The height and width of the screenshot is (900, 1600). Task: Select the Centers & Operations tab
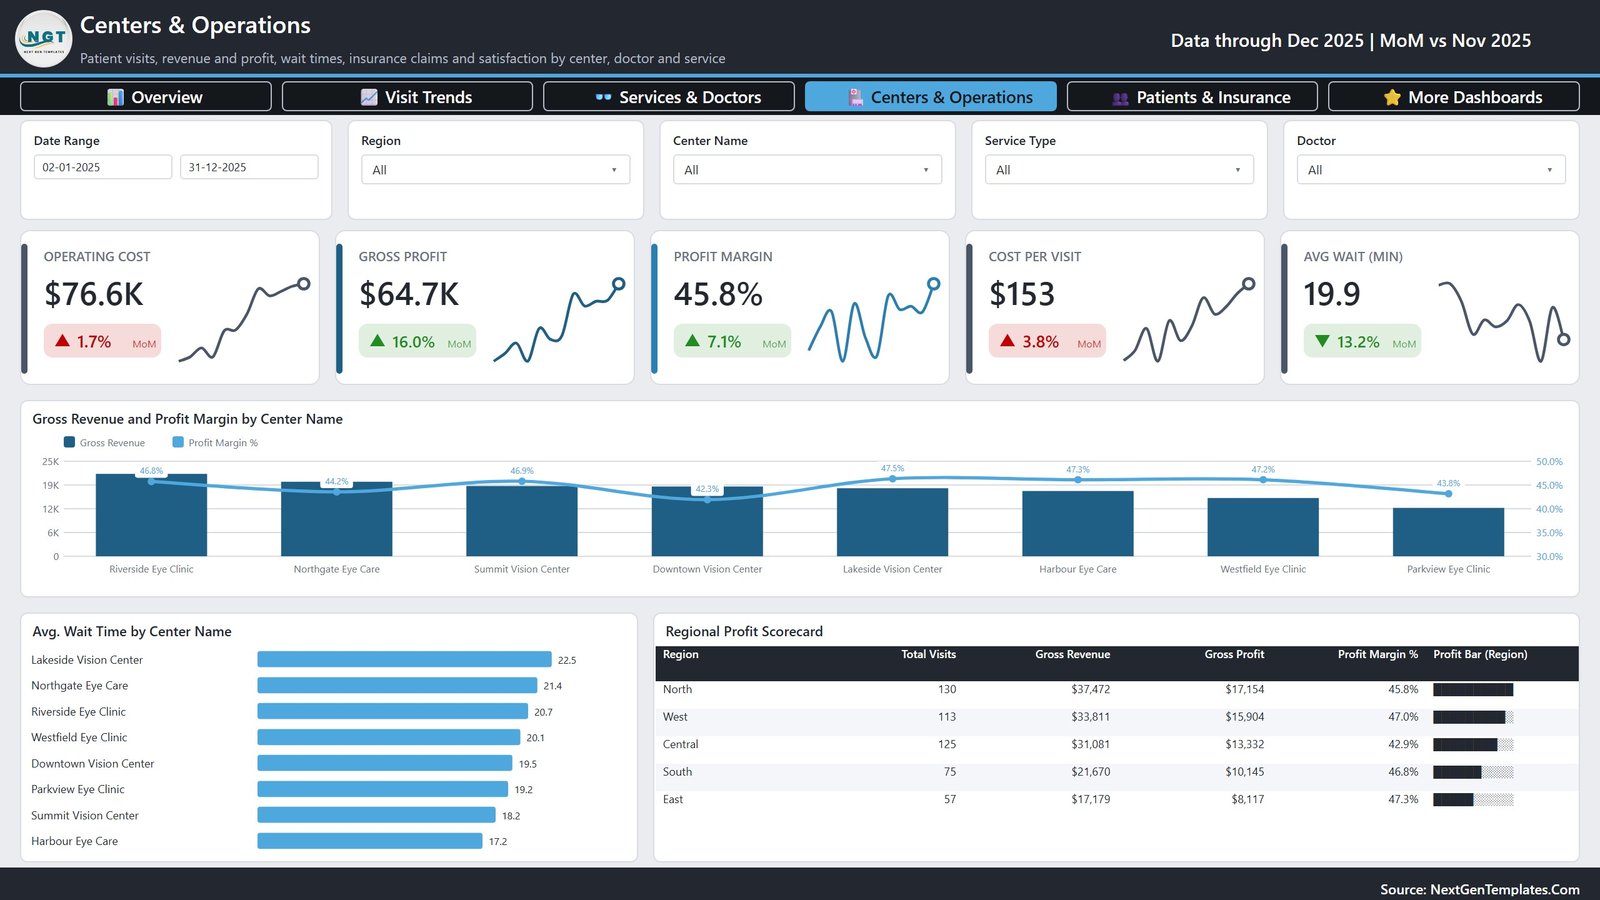tap(931, 97)
